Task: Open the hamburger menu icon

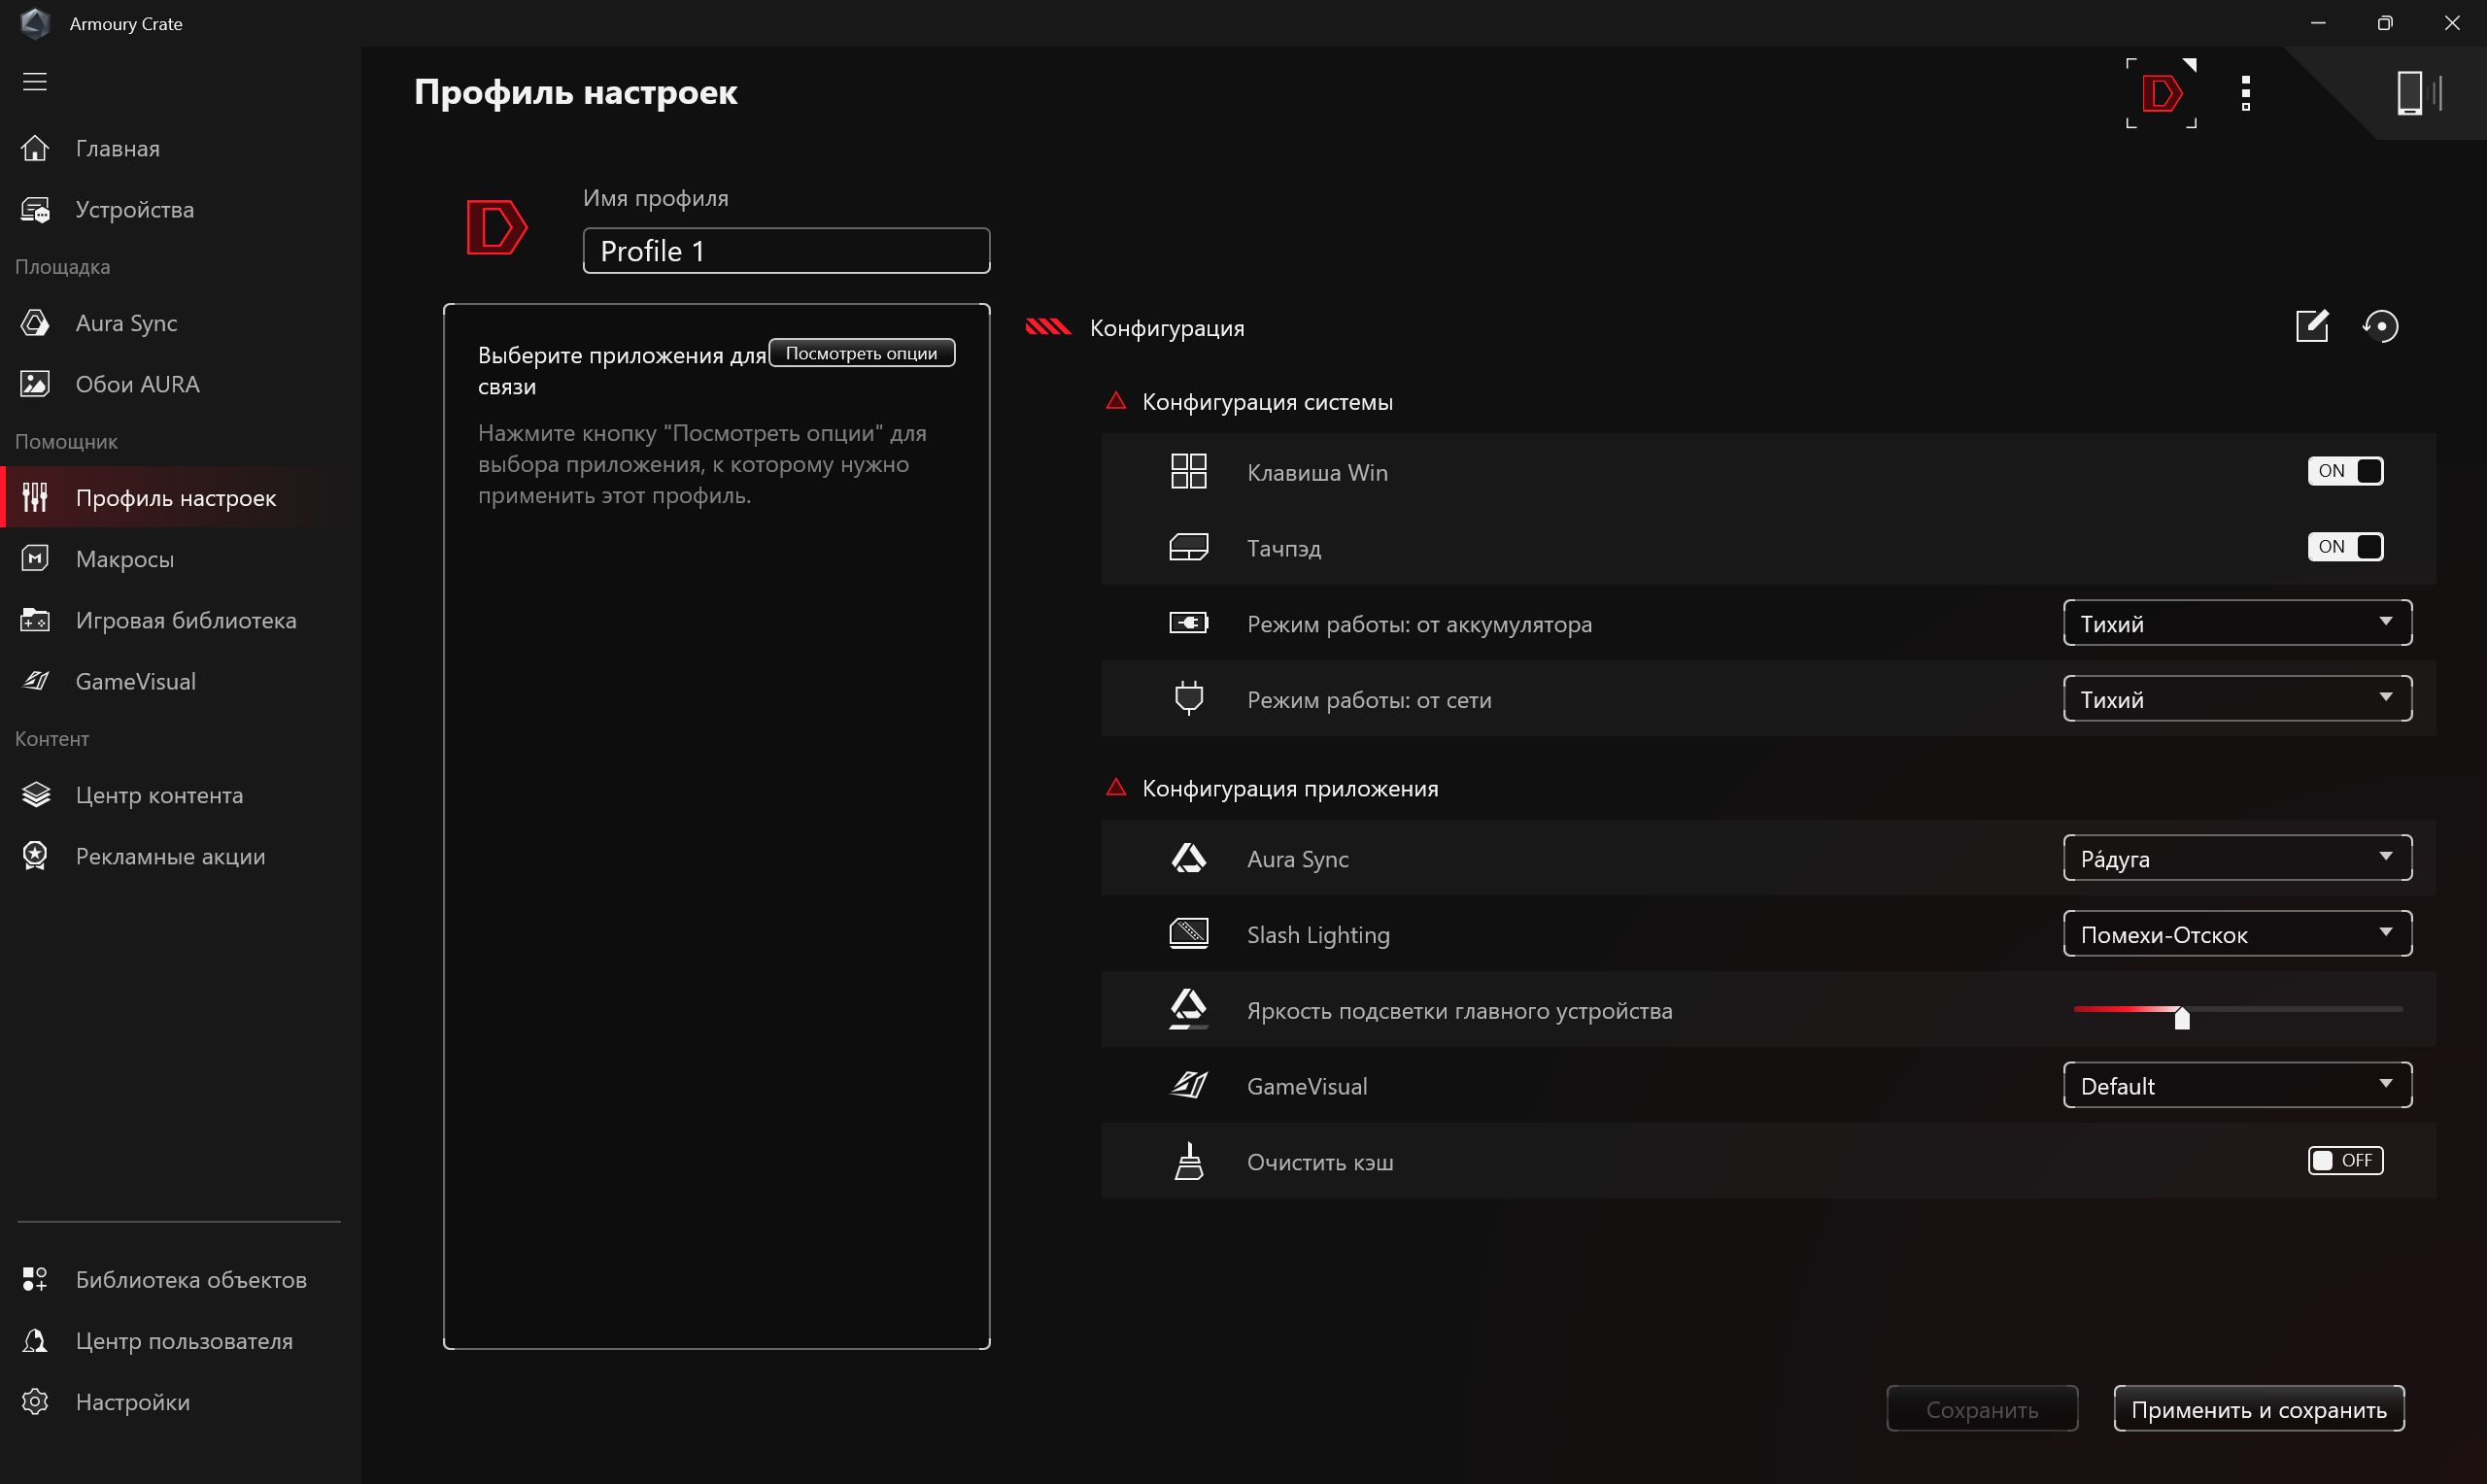Action: 35,81
